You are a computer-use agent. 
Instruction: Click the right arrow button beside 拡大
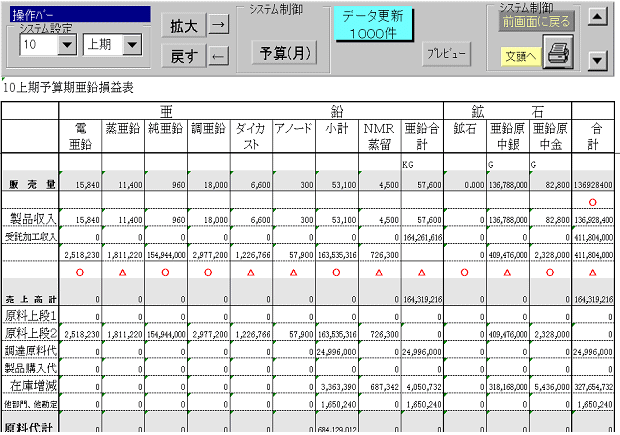219,25
